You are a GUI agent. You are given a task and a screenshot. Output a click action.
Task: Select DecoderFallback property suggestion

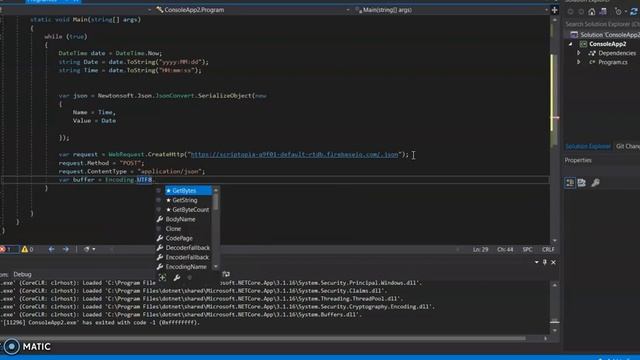[187, 248]
